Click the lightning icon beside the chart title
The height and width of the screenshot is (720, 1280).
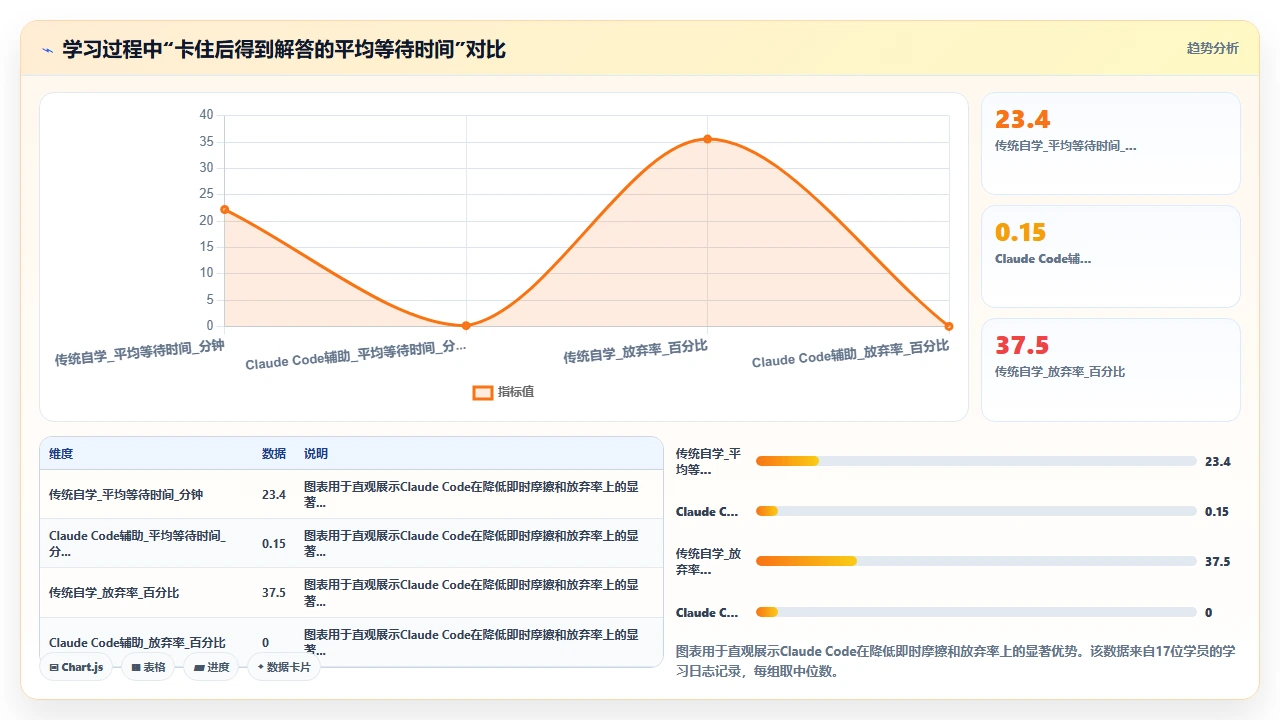click(x=47, y=50)
